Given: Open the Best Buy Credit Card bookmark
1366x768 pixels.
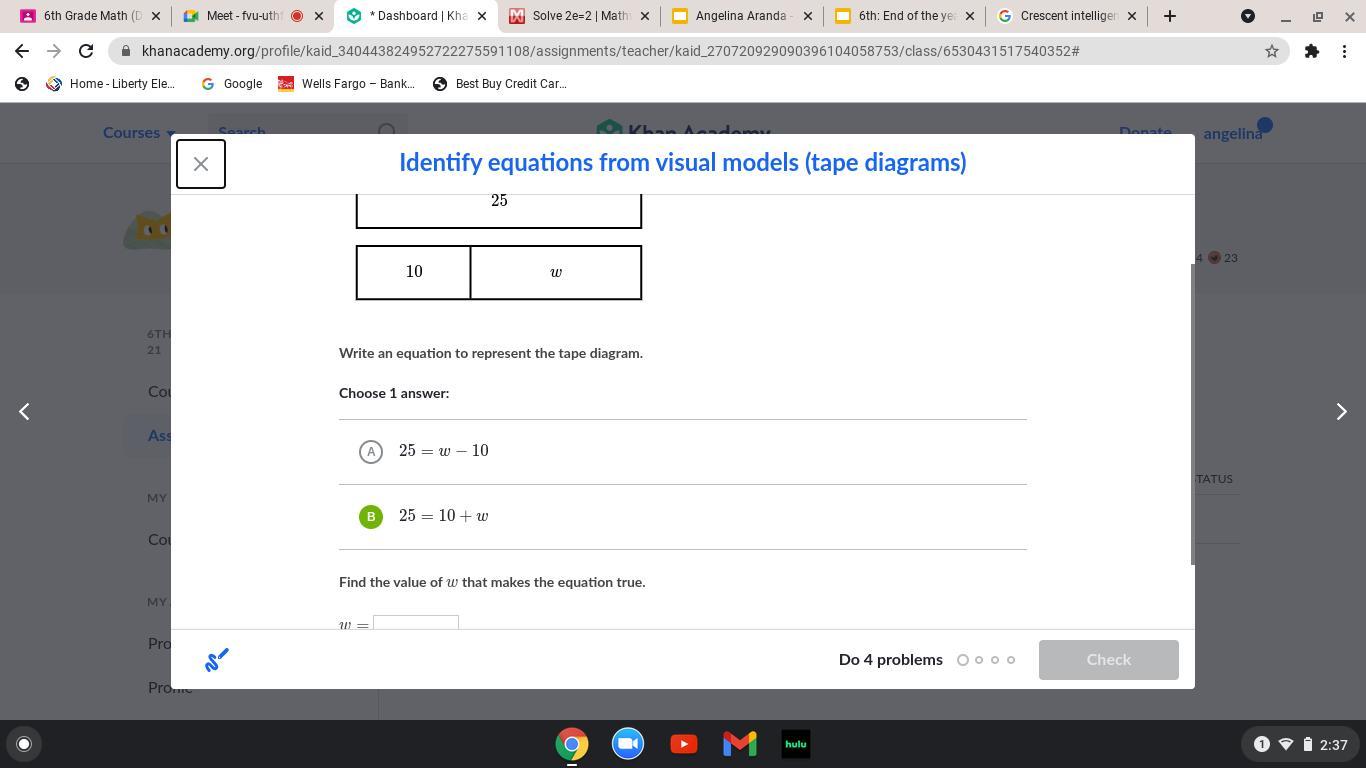Looking at the screenshot, I should tap(500, 84).
